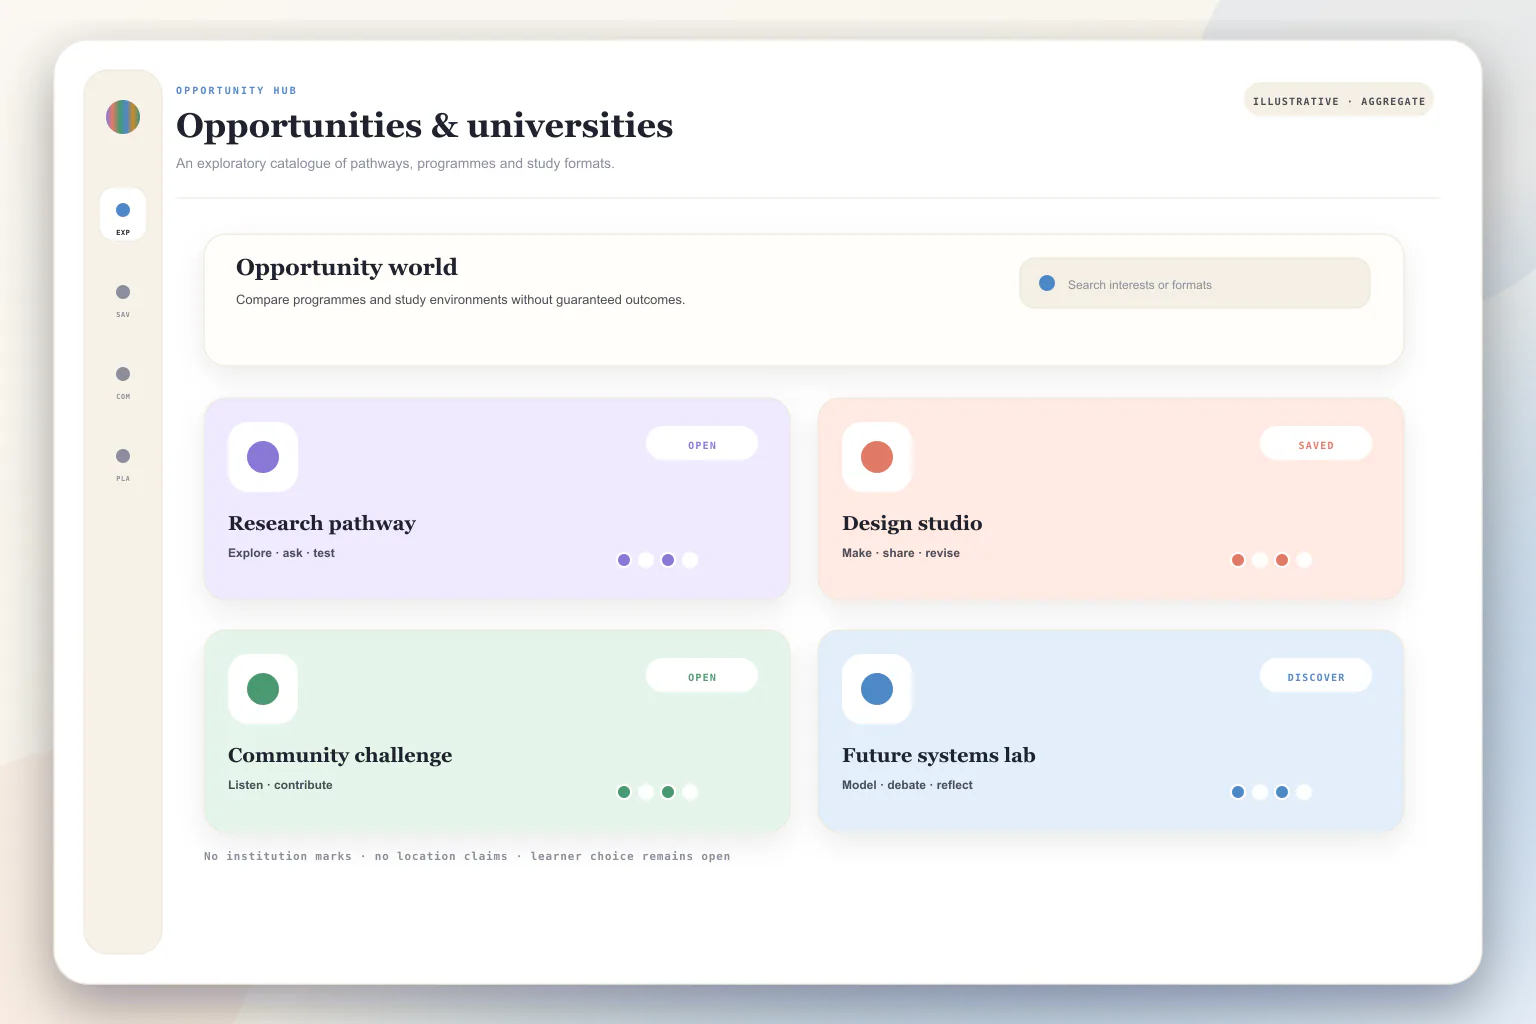
Task: Select last white dot on Research pathway
Action: (x=690, y=560)
